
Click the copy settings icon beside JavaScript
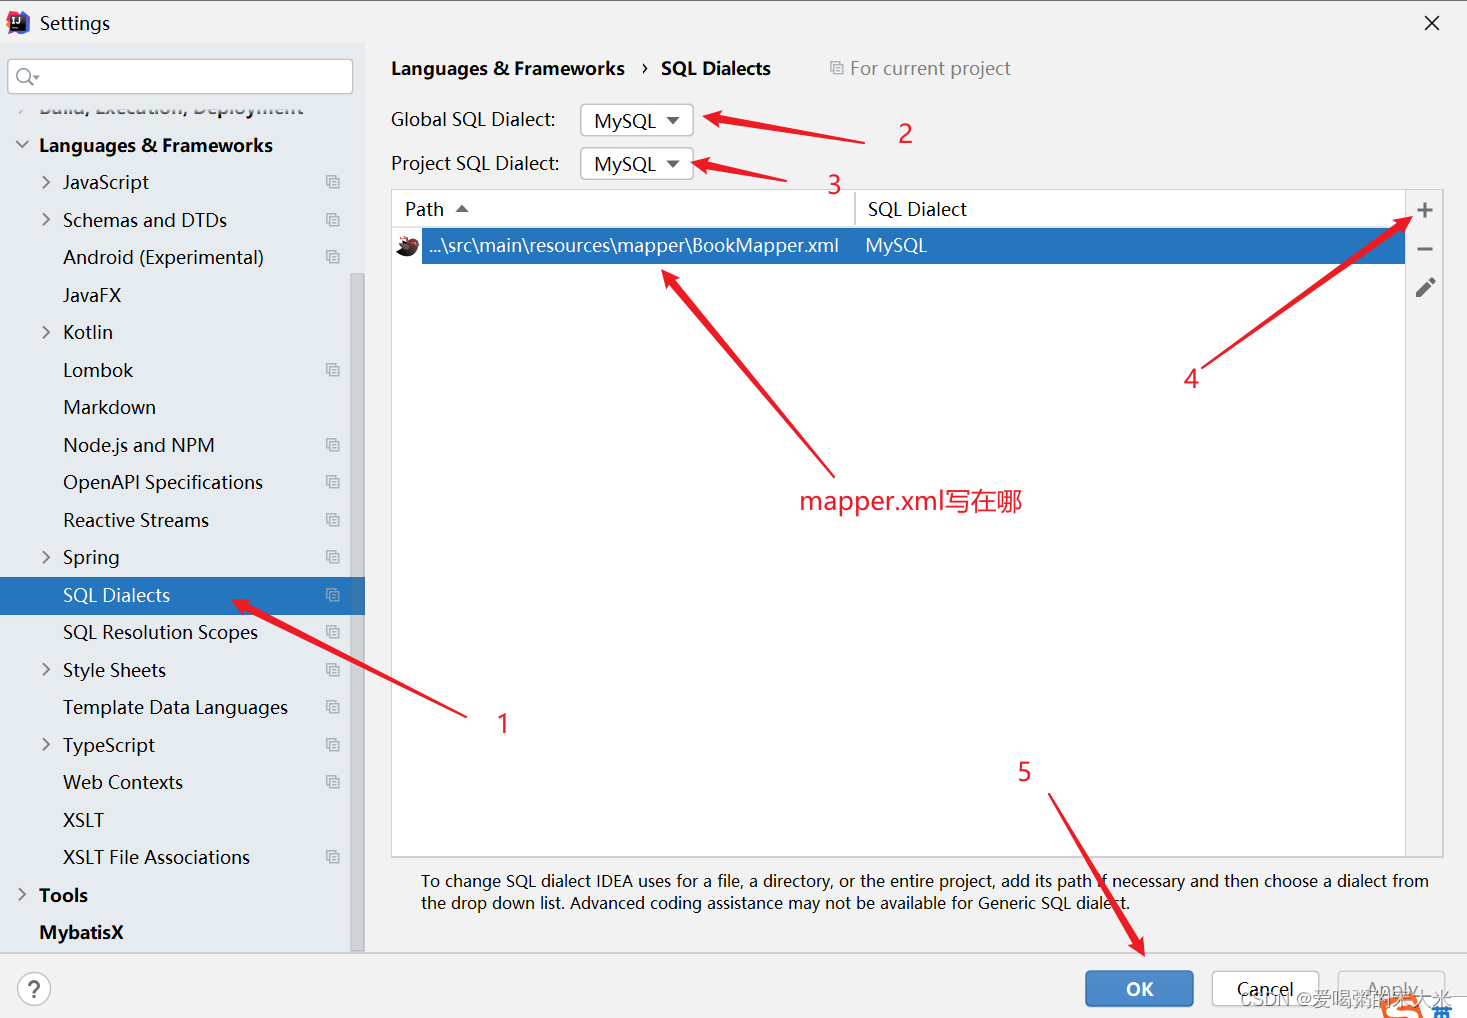pos(332,182)
